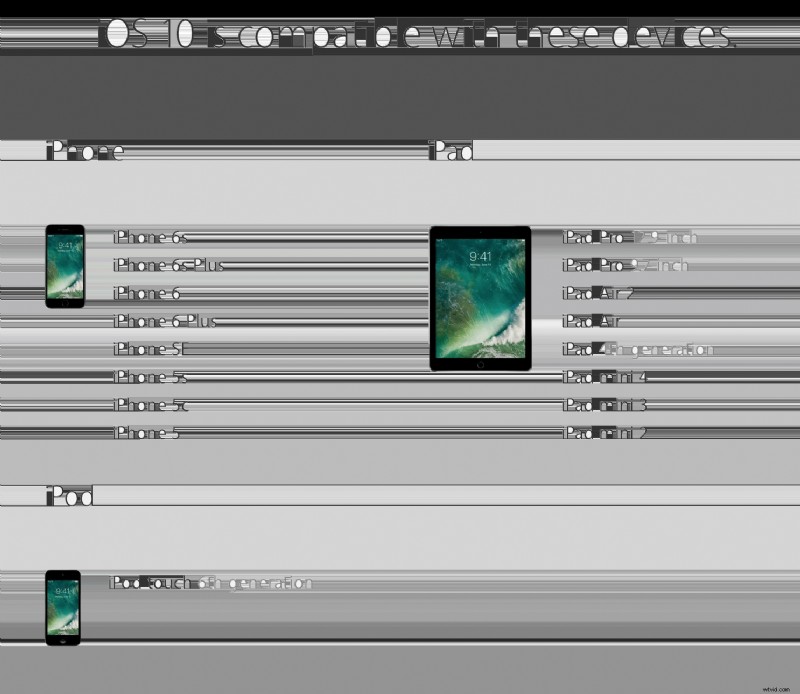Click the iPad device image

coord(480,298)
